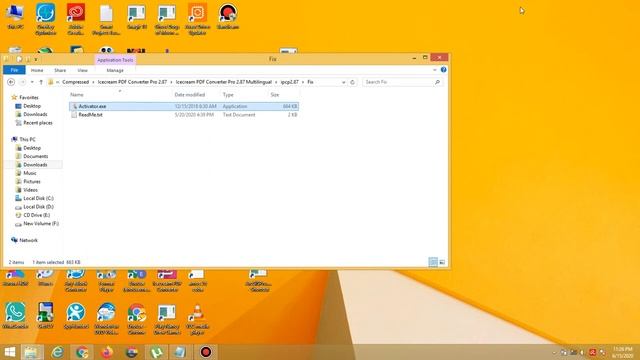Switch to Details view toggle in status bar
The height and width of the screenshot is (360, 640).
433,262
